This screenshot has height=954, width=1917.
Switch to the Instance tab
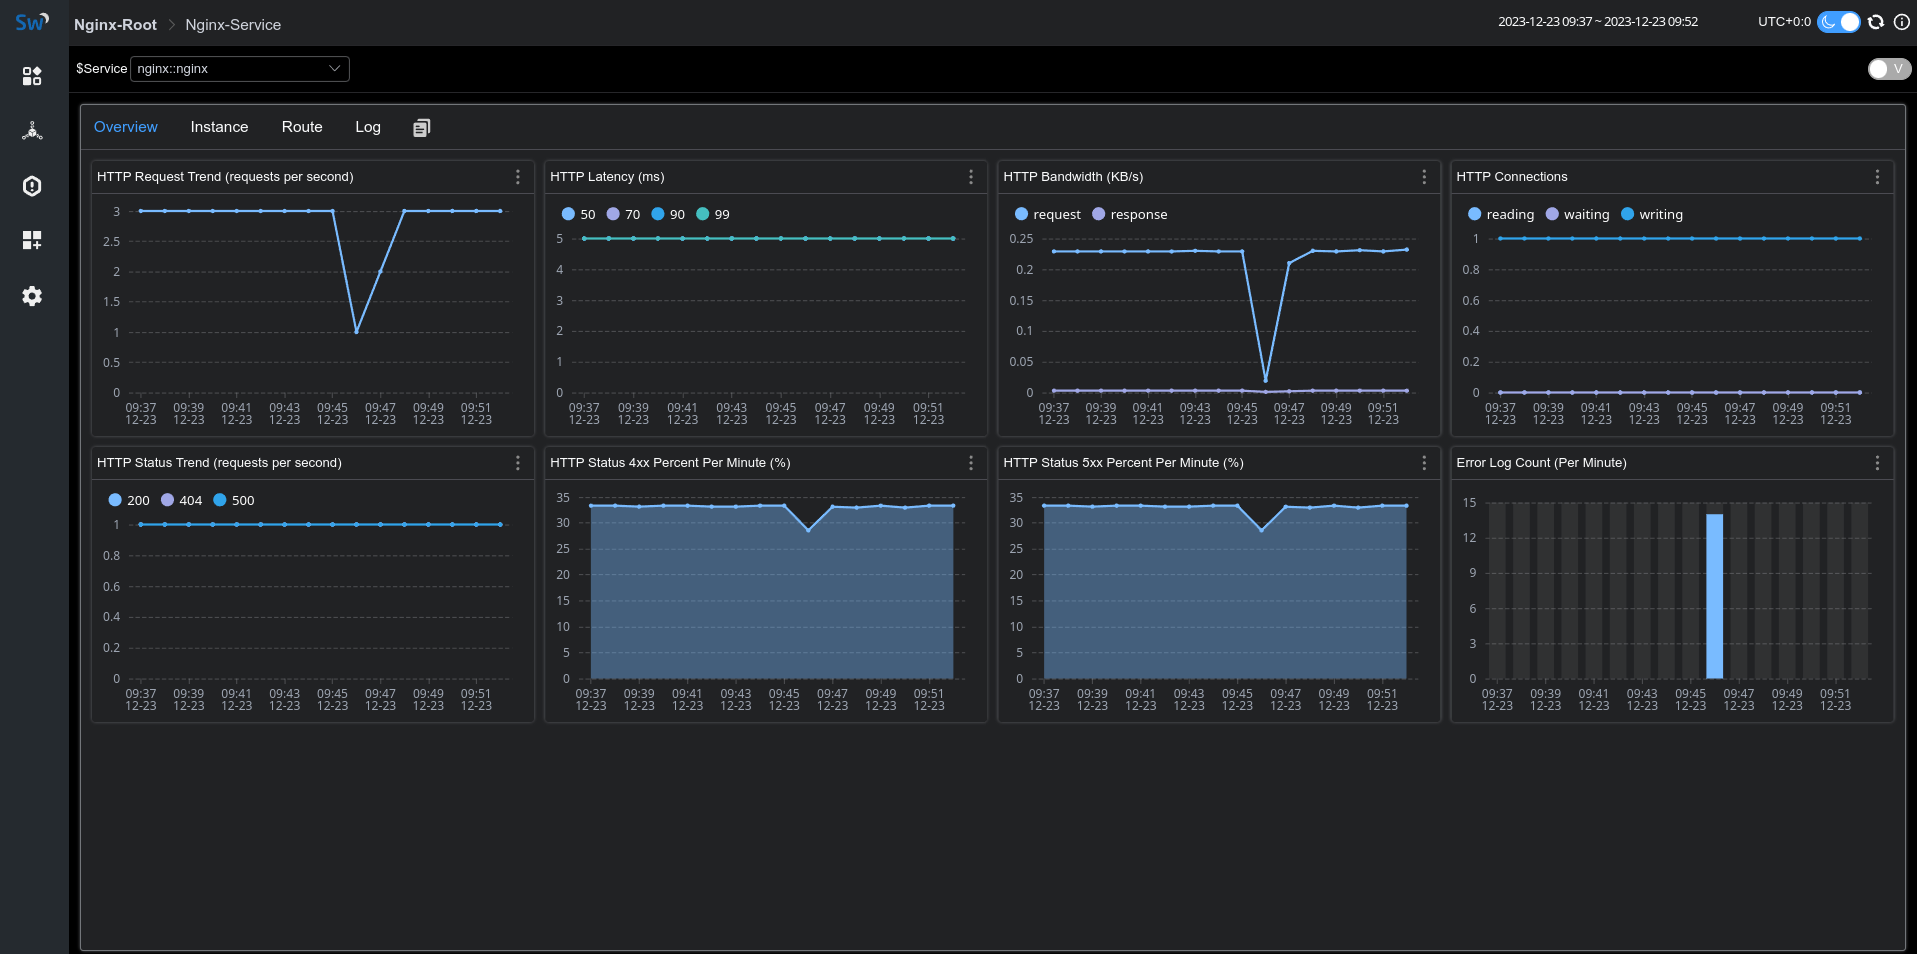(x=219, y=127)
